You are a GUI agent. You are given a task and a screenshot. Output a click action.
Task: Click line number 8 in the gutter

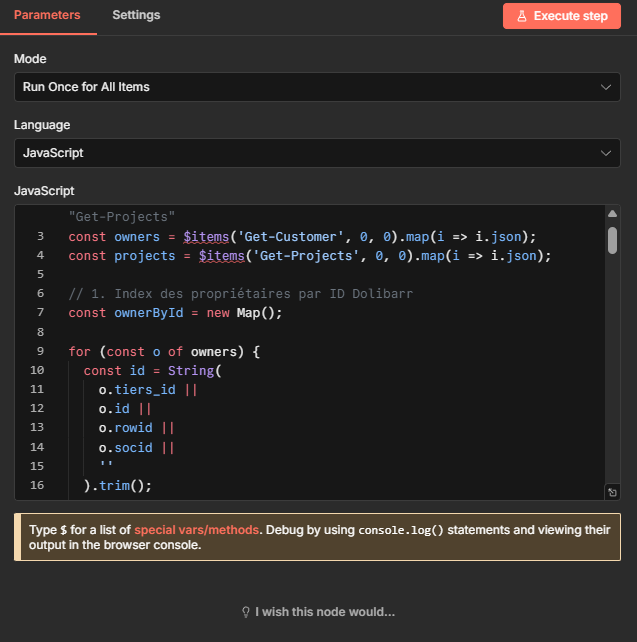coord(40,332)
